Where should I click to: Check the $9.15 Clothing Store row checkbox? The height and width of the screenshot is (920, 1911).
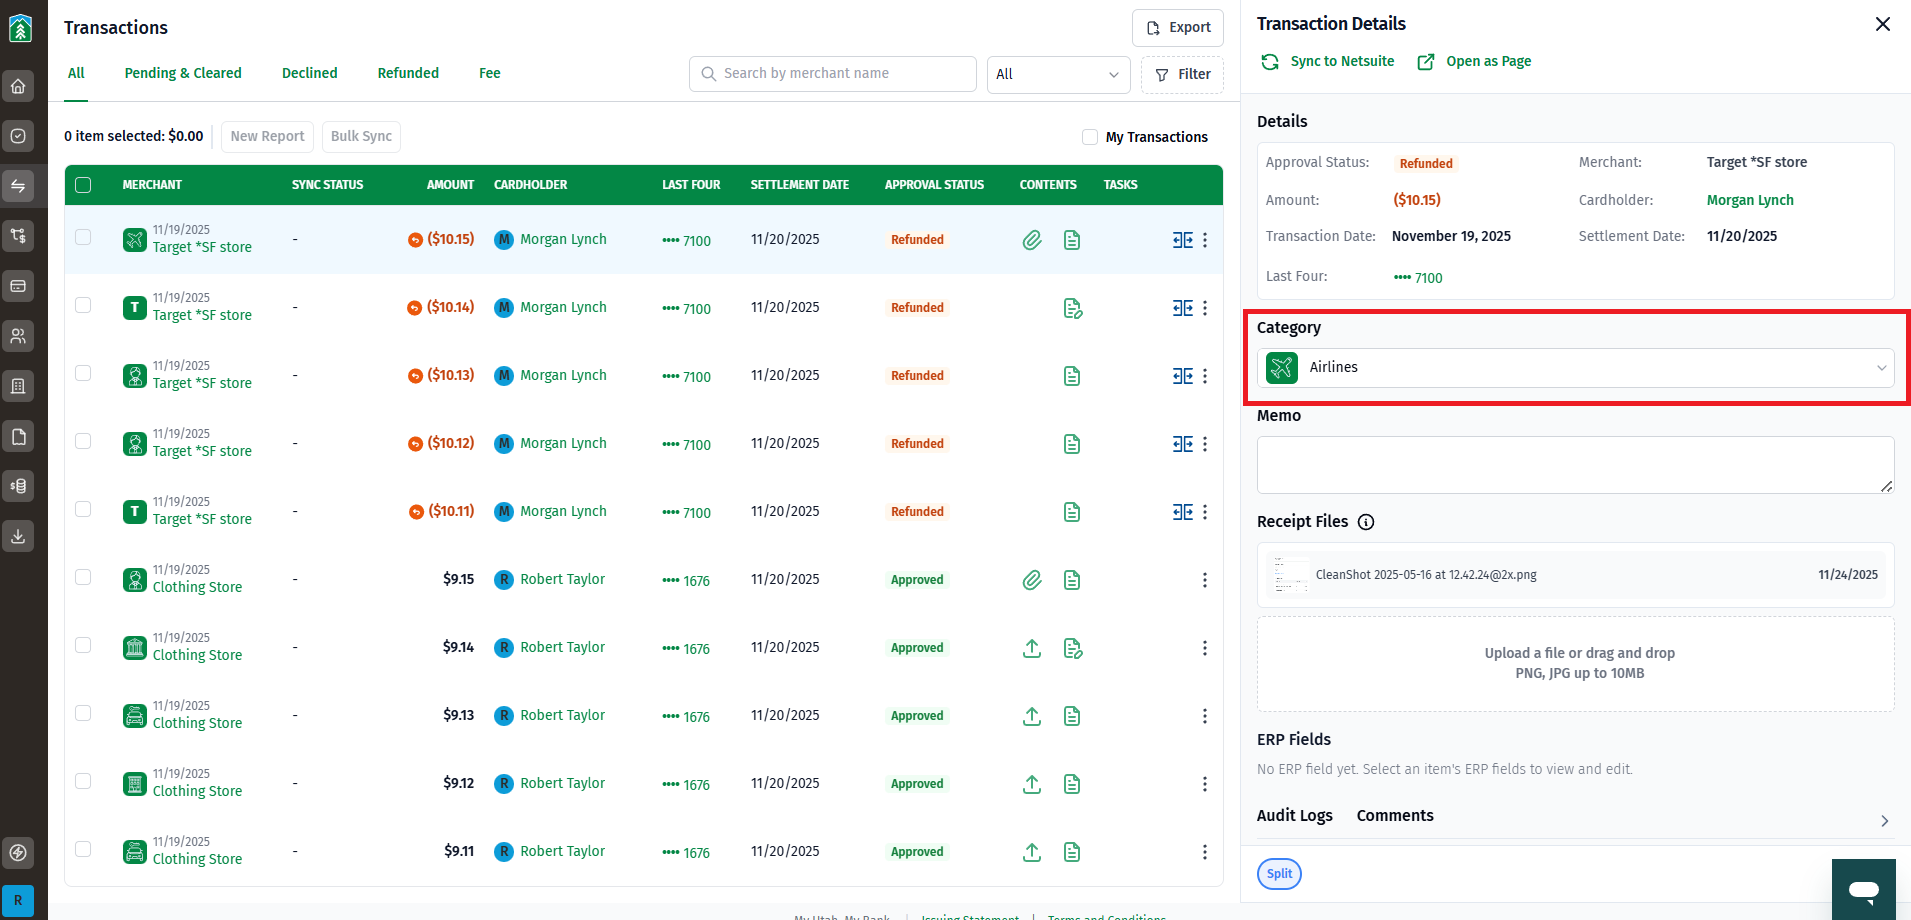coord(83,577)
